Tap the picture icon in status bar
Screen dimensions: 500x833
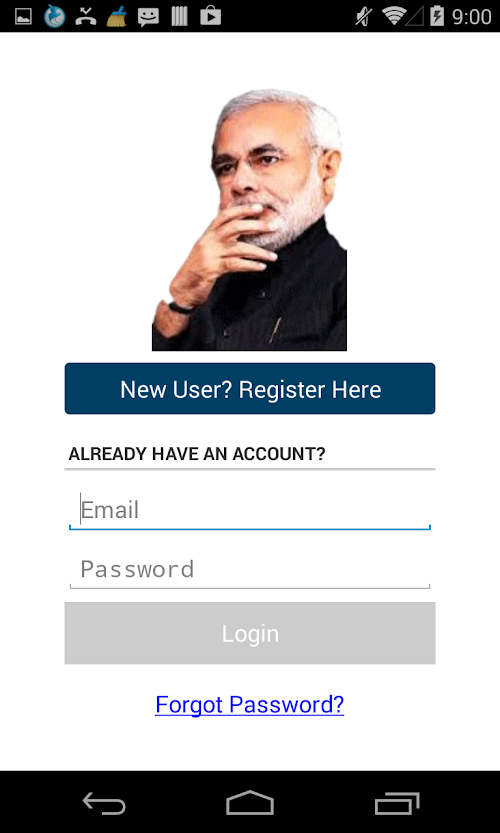23,16
